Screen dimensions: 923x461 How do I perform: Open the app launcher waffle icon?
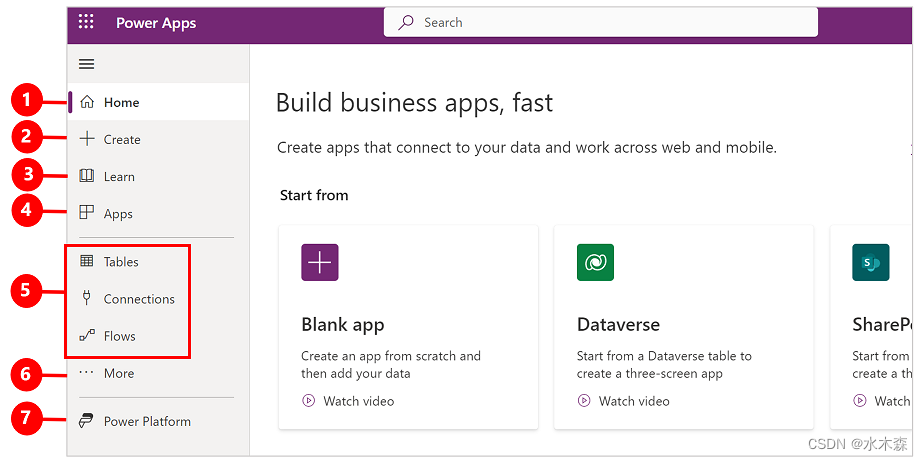[x=87, y=22]
